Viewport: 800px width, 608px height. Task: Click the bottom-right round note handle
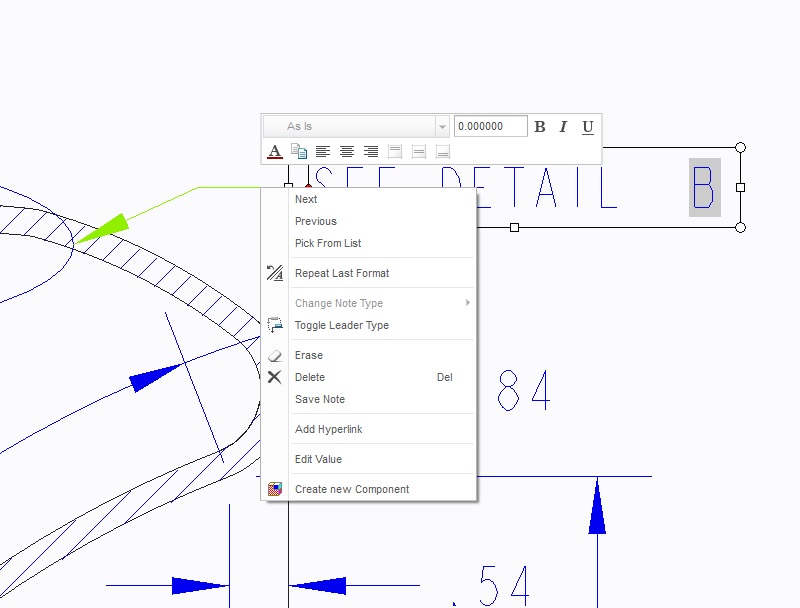(x=741, y=227)
